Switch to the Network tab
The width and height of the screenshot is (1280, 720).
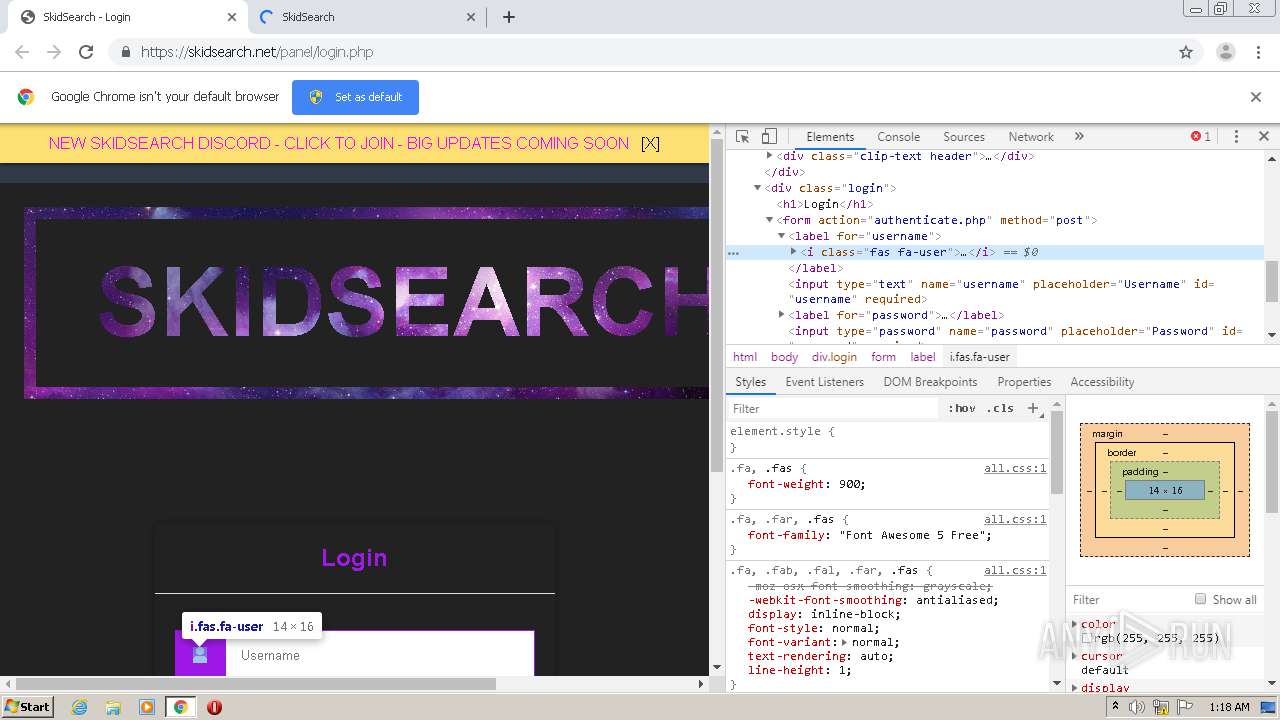1031,137
